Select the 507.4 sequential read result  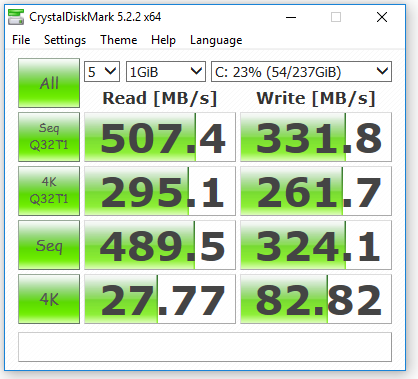160,137
